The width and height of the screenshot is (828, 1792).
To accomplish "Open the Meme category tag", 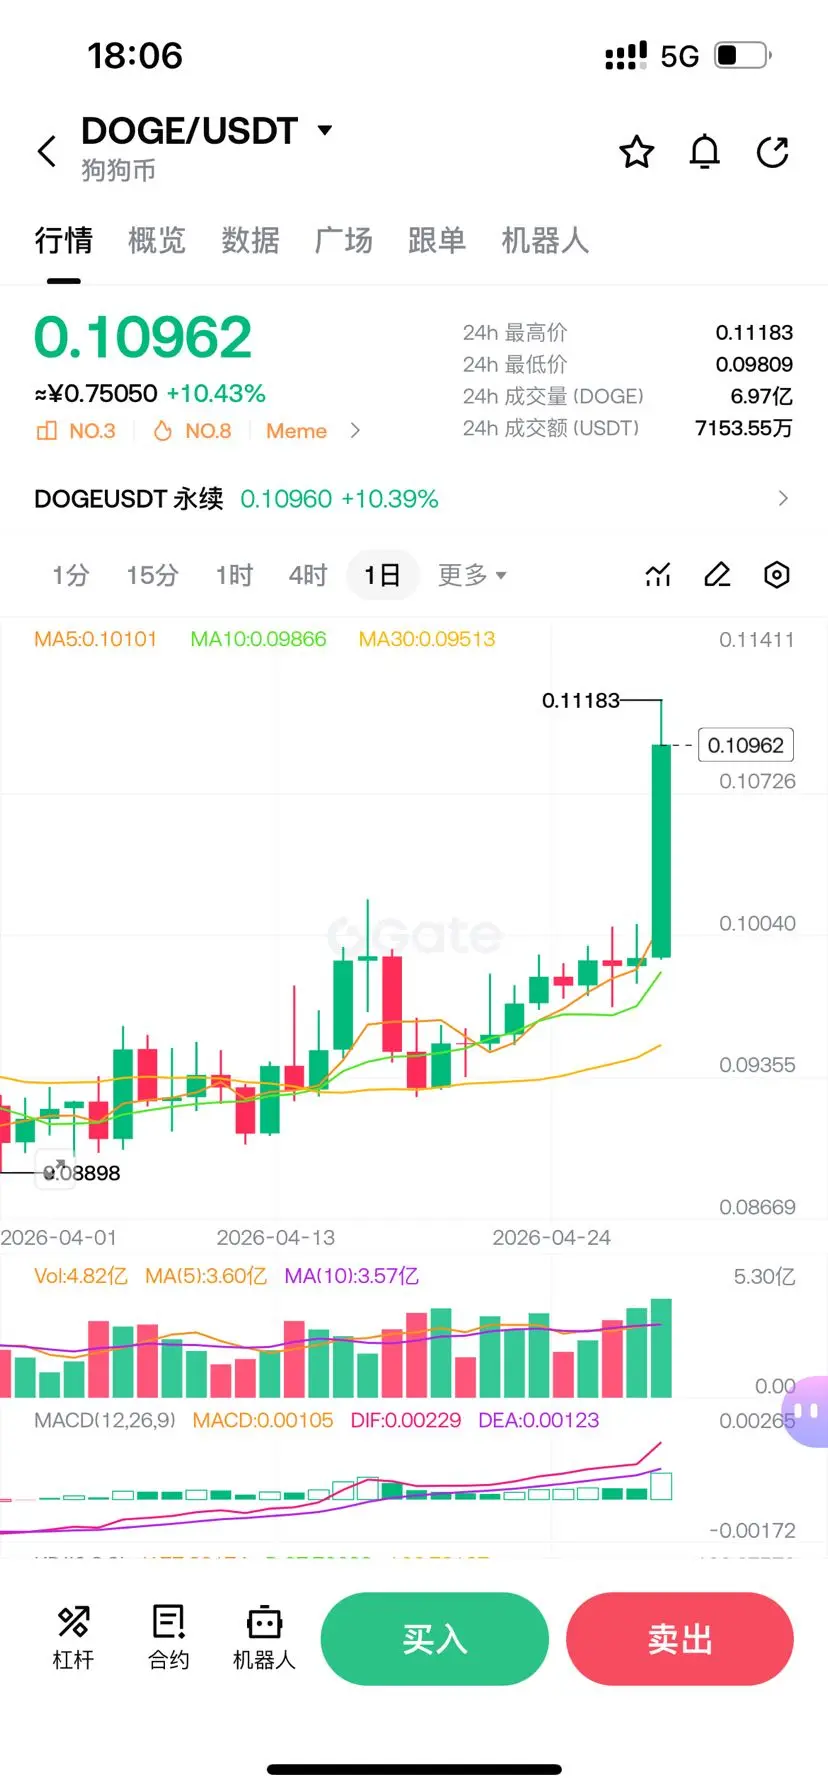I will [x=296, y=431].
